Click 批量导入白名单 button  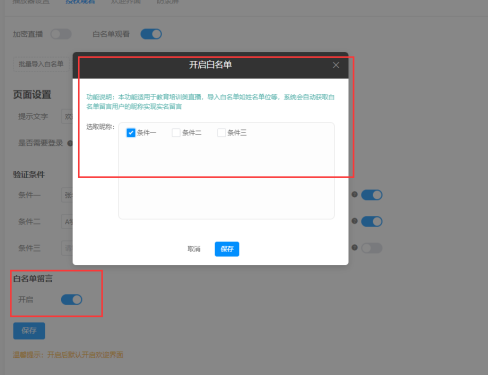click(41, 64)
